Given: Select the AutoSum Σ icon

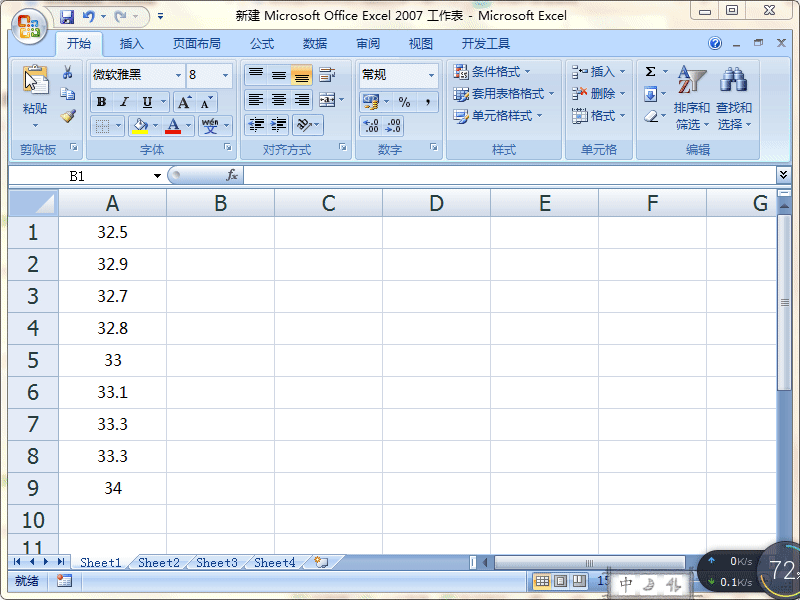Looking at the screenshot, I should pyautogui.click(x=650, y=70).
